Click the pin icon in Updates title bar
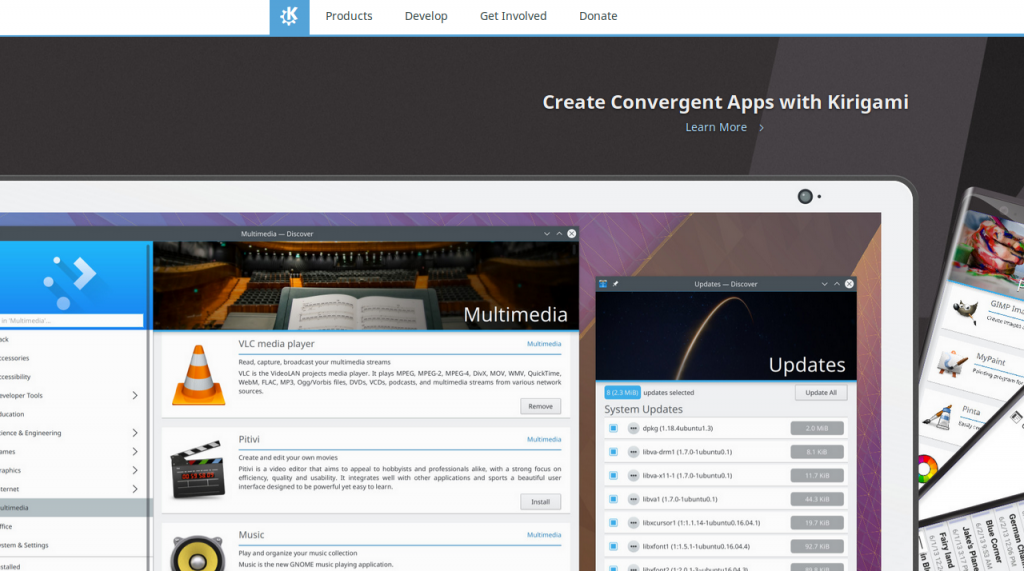1024x571 pixels. click(x=615, y=284)
